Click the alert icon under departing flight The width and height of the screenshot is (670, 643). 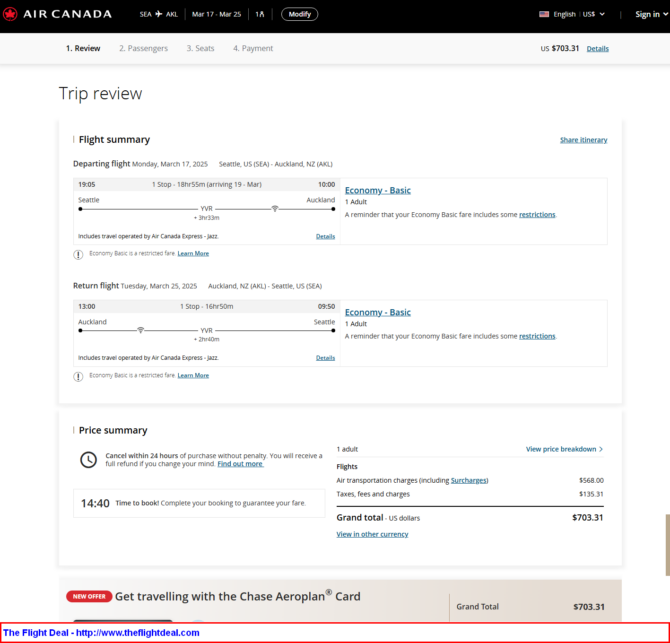click(x=78, y=255)
